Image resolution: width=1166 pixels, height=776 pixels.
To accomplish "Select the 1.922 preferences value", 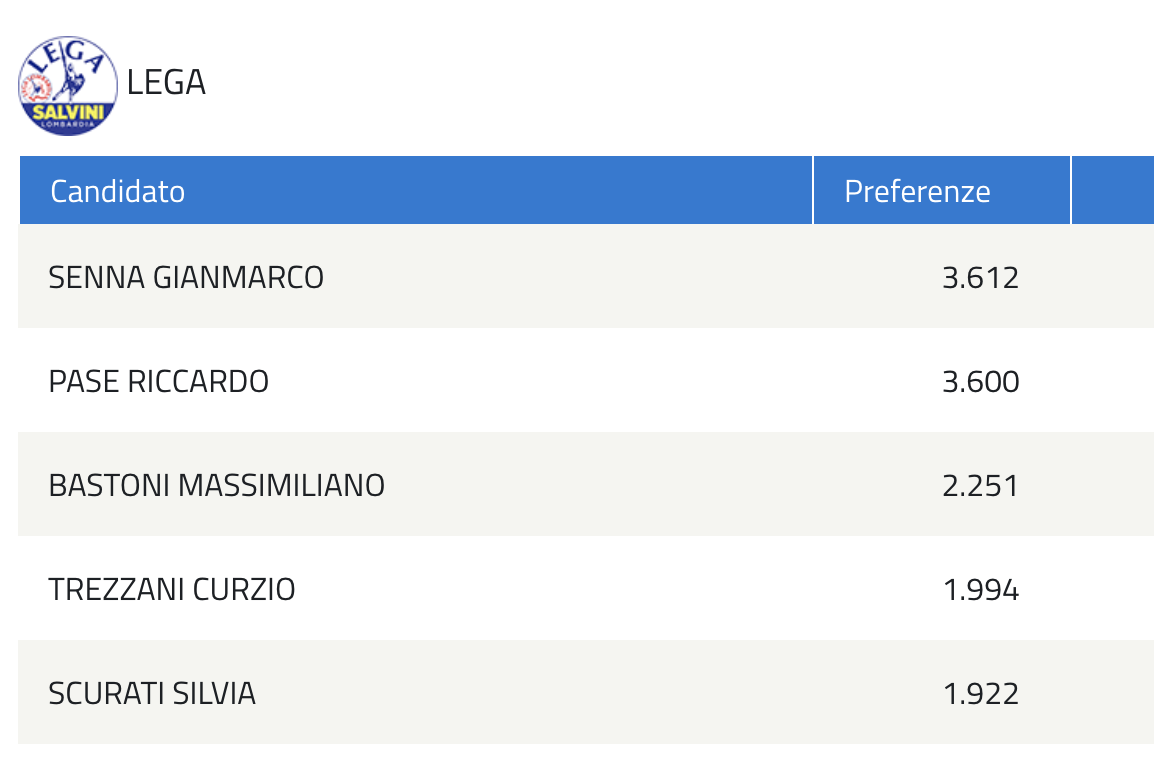I will pyautogui.click(x=980, y=693).
